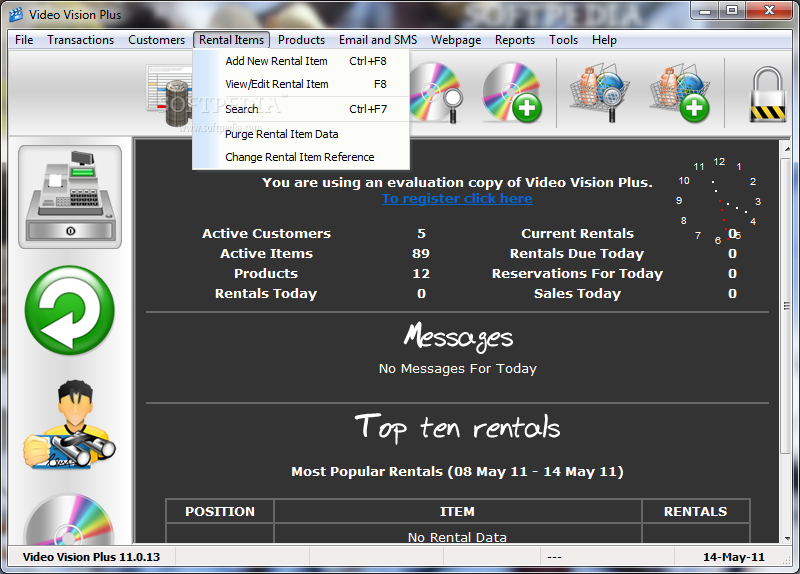Click the Messages heading
Image resolution: width=800 pixels, height=574 pixels.
point(458,336)
